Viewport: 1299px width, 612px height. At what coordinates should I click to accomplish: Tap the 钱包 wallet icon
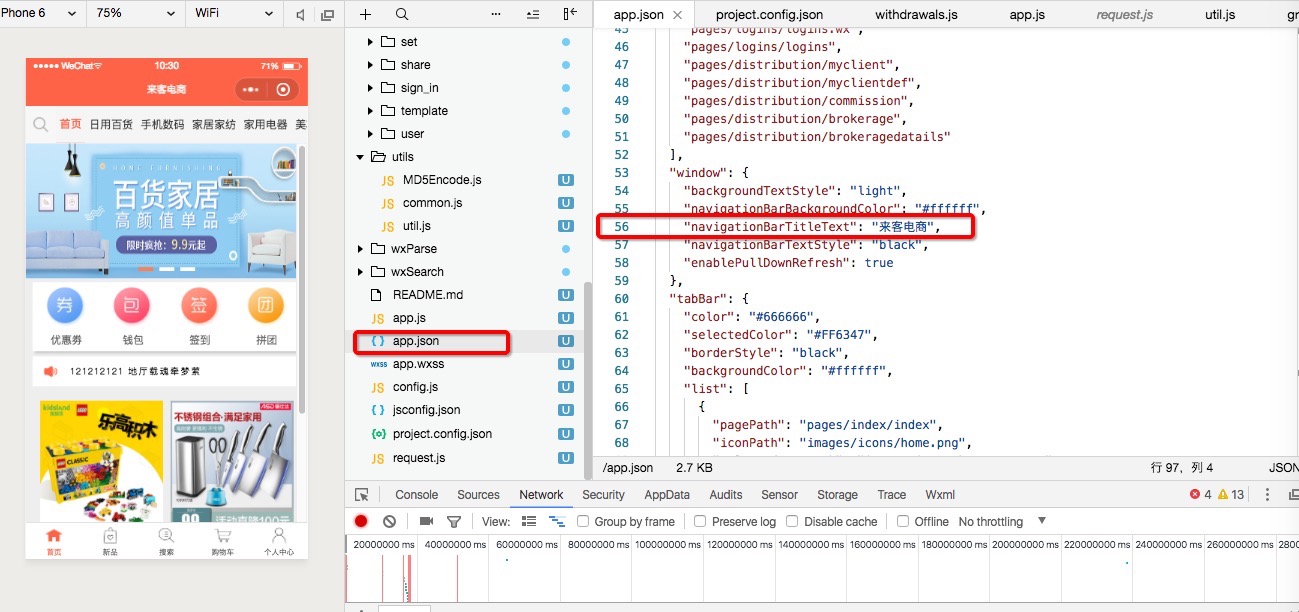click(132, 307)
